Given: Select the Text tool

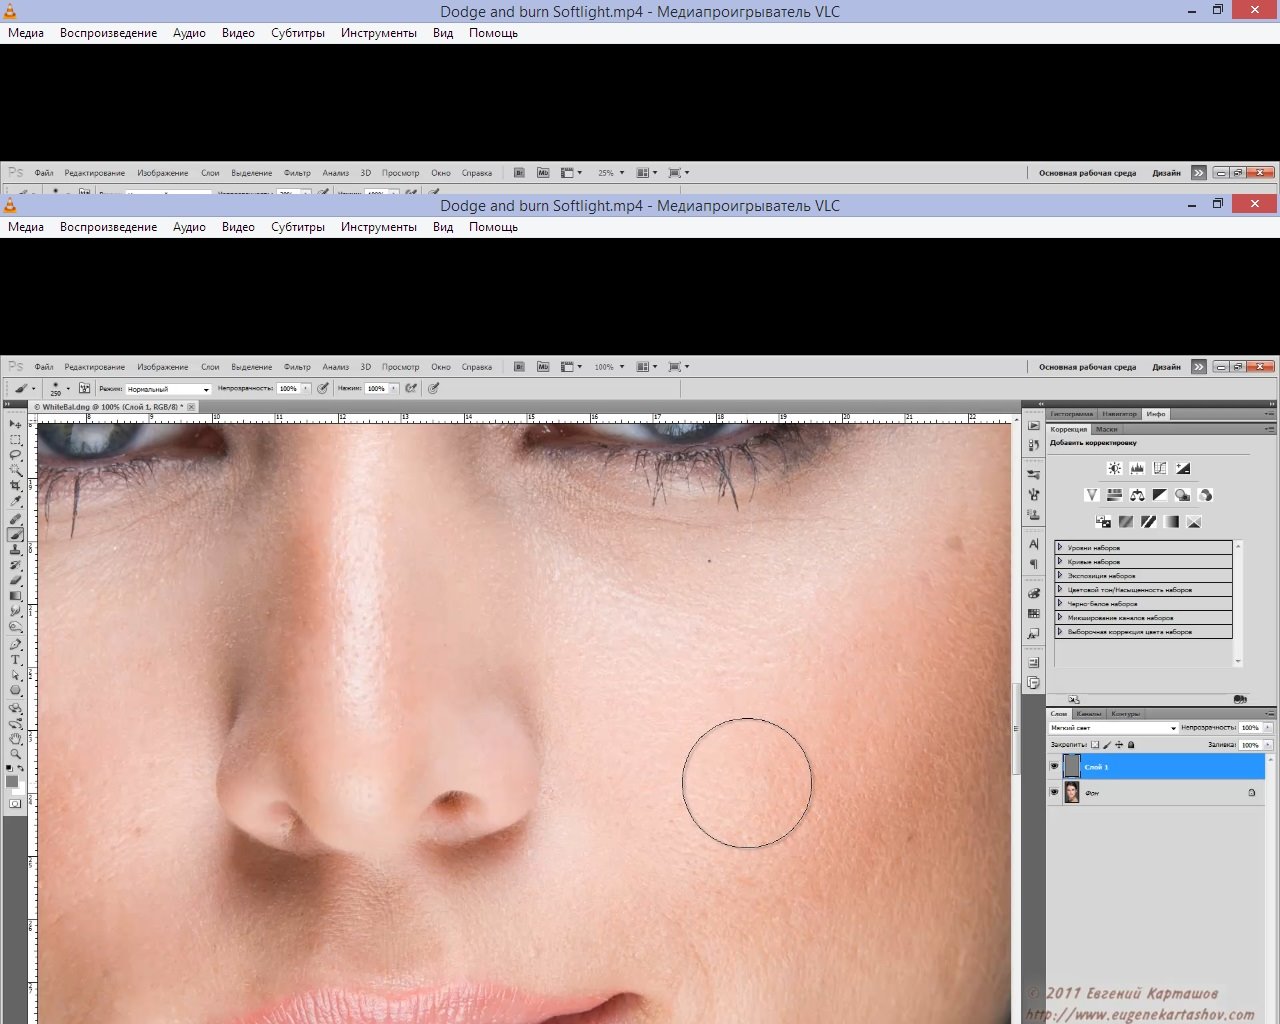Looking at the screenshot, I should [x=15, y=660].
